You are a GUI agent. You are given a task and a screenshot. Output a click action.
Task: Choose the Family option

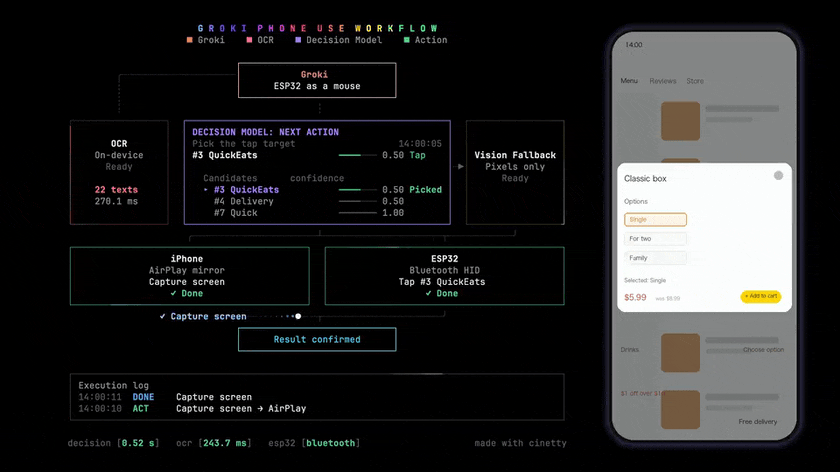[655, 258]
